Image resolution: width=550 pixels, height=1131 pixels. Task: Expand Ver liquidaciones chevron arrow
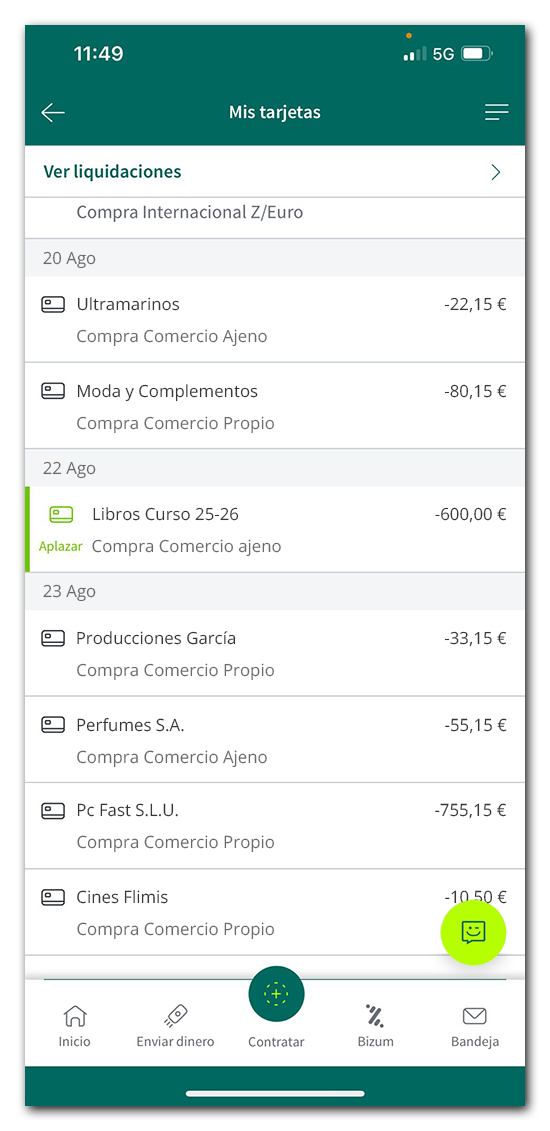click(x=495, y=172)
